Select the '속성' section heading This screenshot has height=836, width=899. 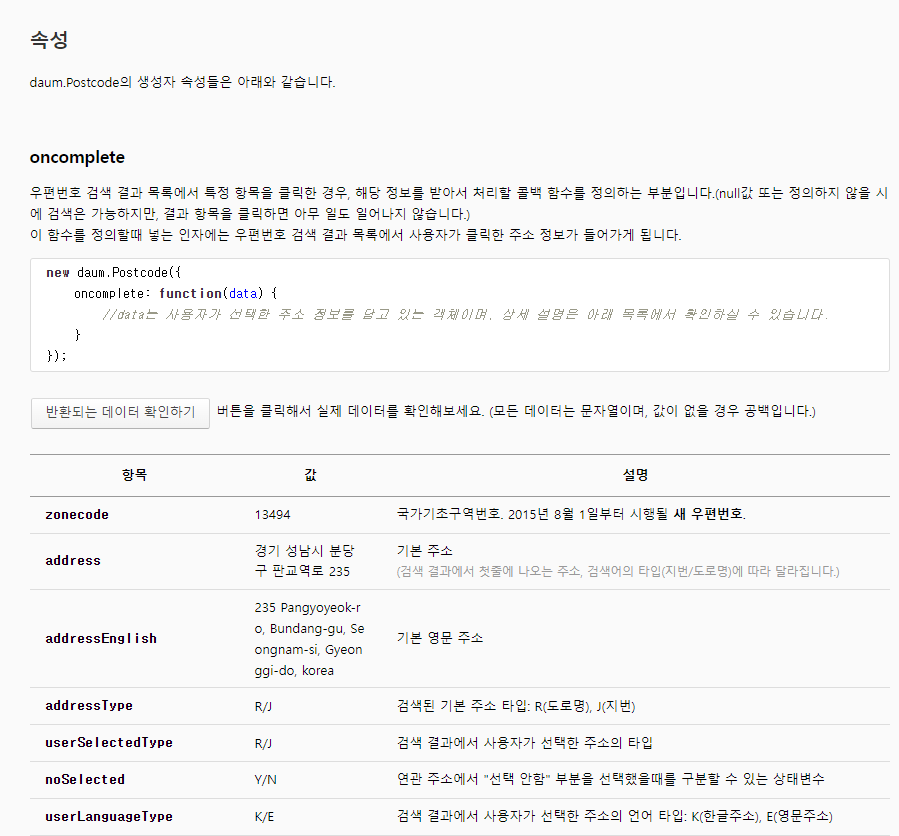pos(49,40)
